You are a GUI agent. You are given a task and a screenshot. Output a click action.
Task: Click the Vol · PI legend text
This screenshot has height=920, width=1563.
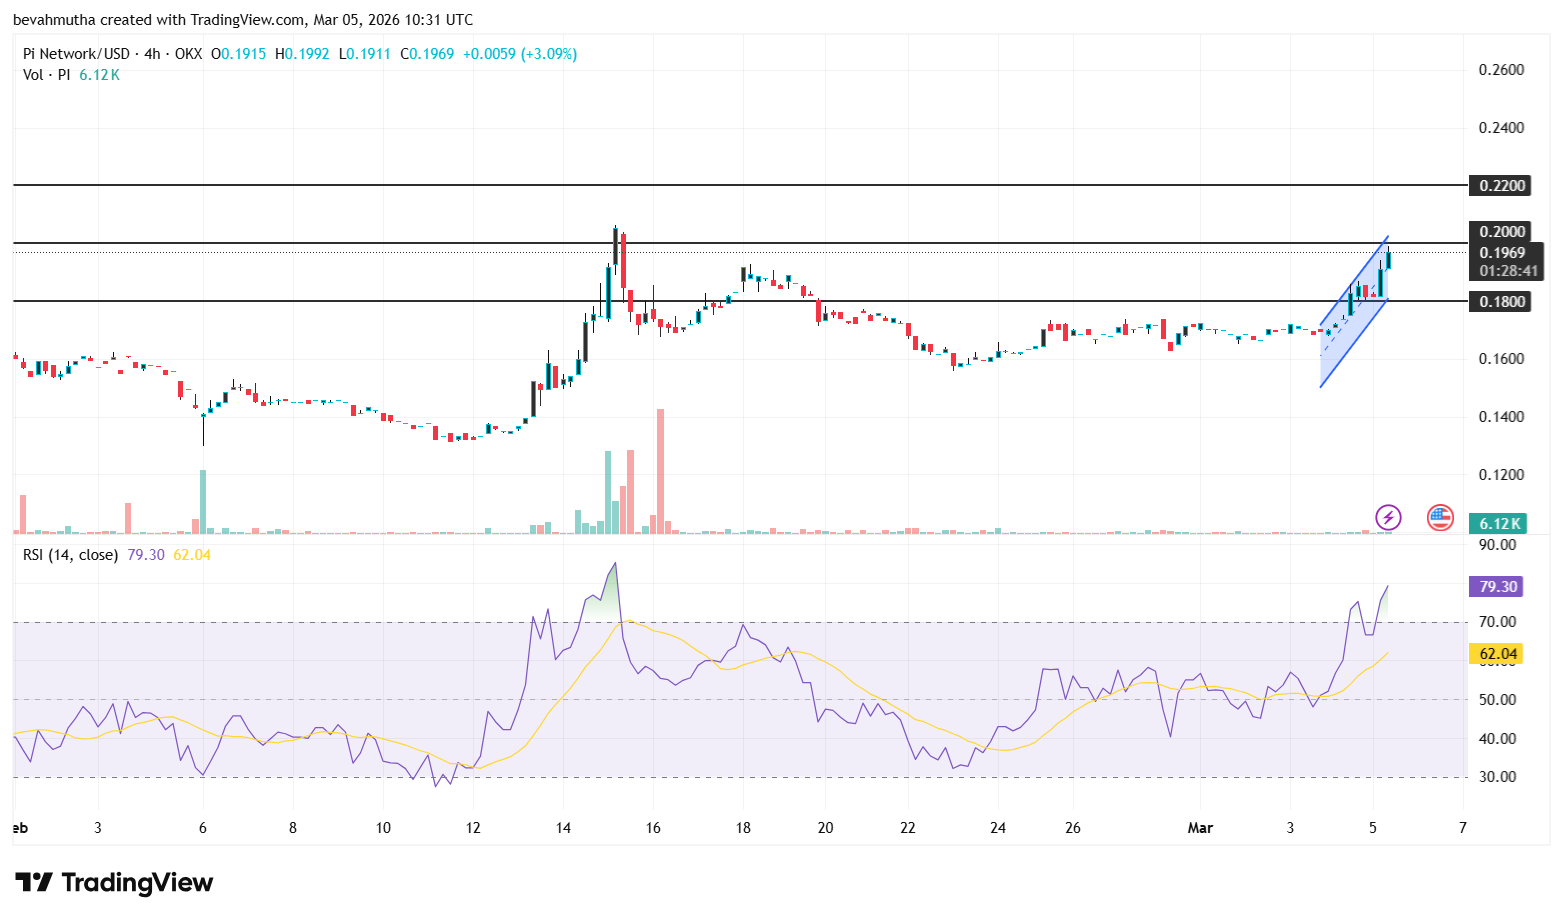[48, 74]
